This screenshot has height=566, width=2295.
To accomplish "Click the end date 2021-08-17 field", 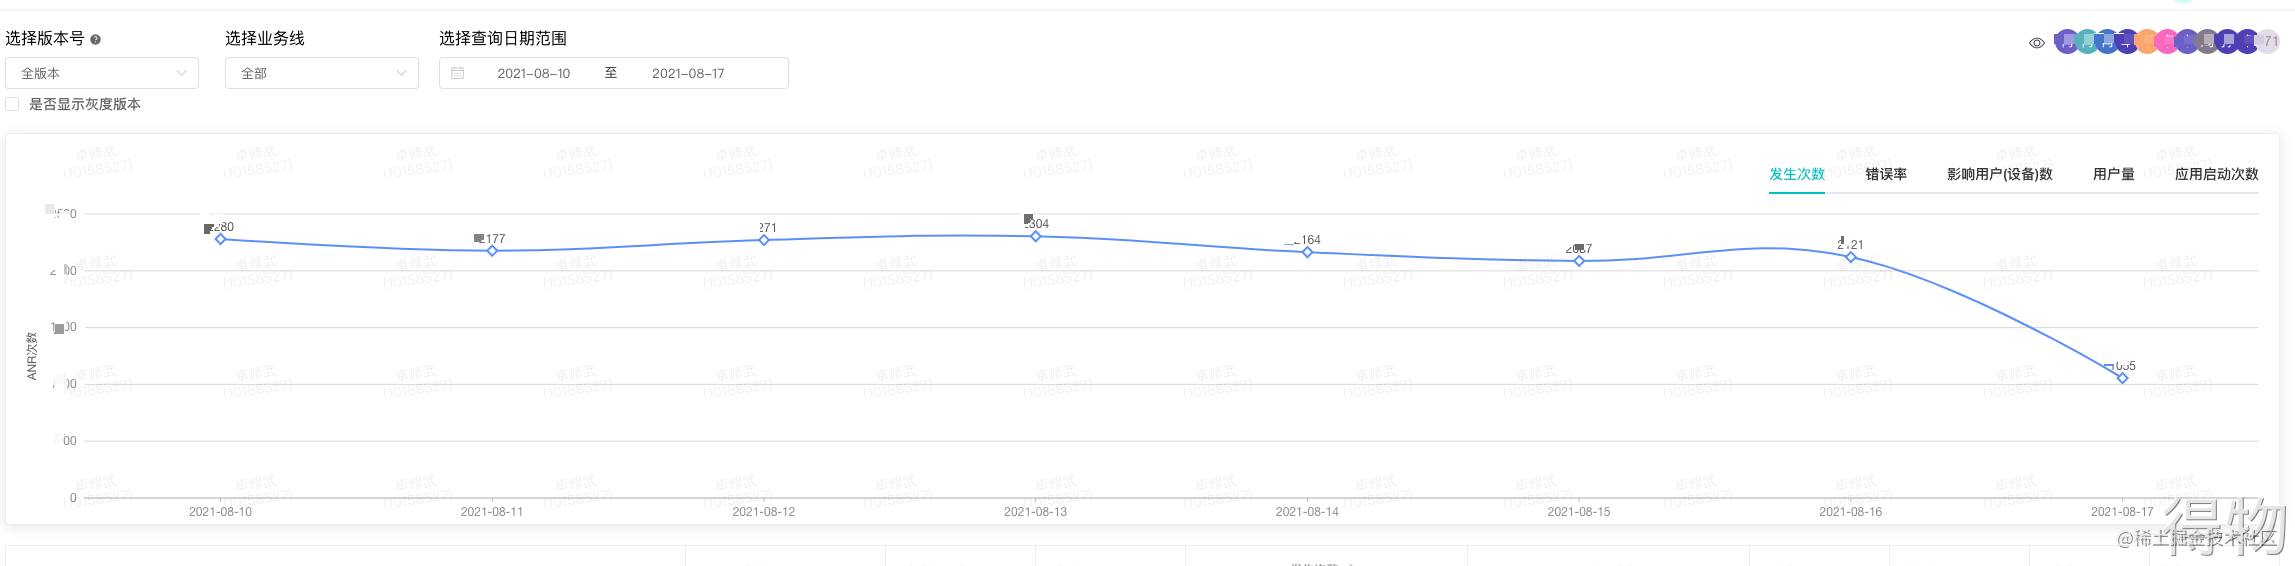I will coord(688,73).
